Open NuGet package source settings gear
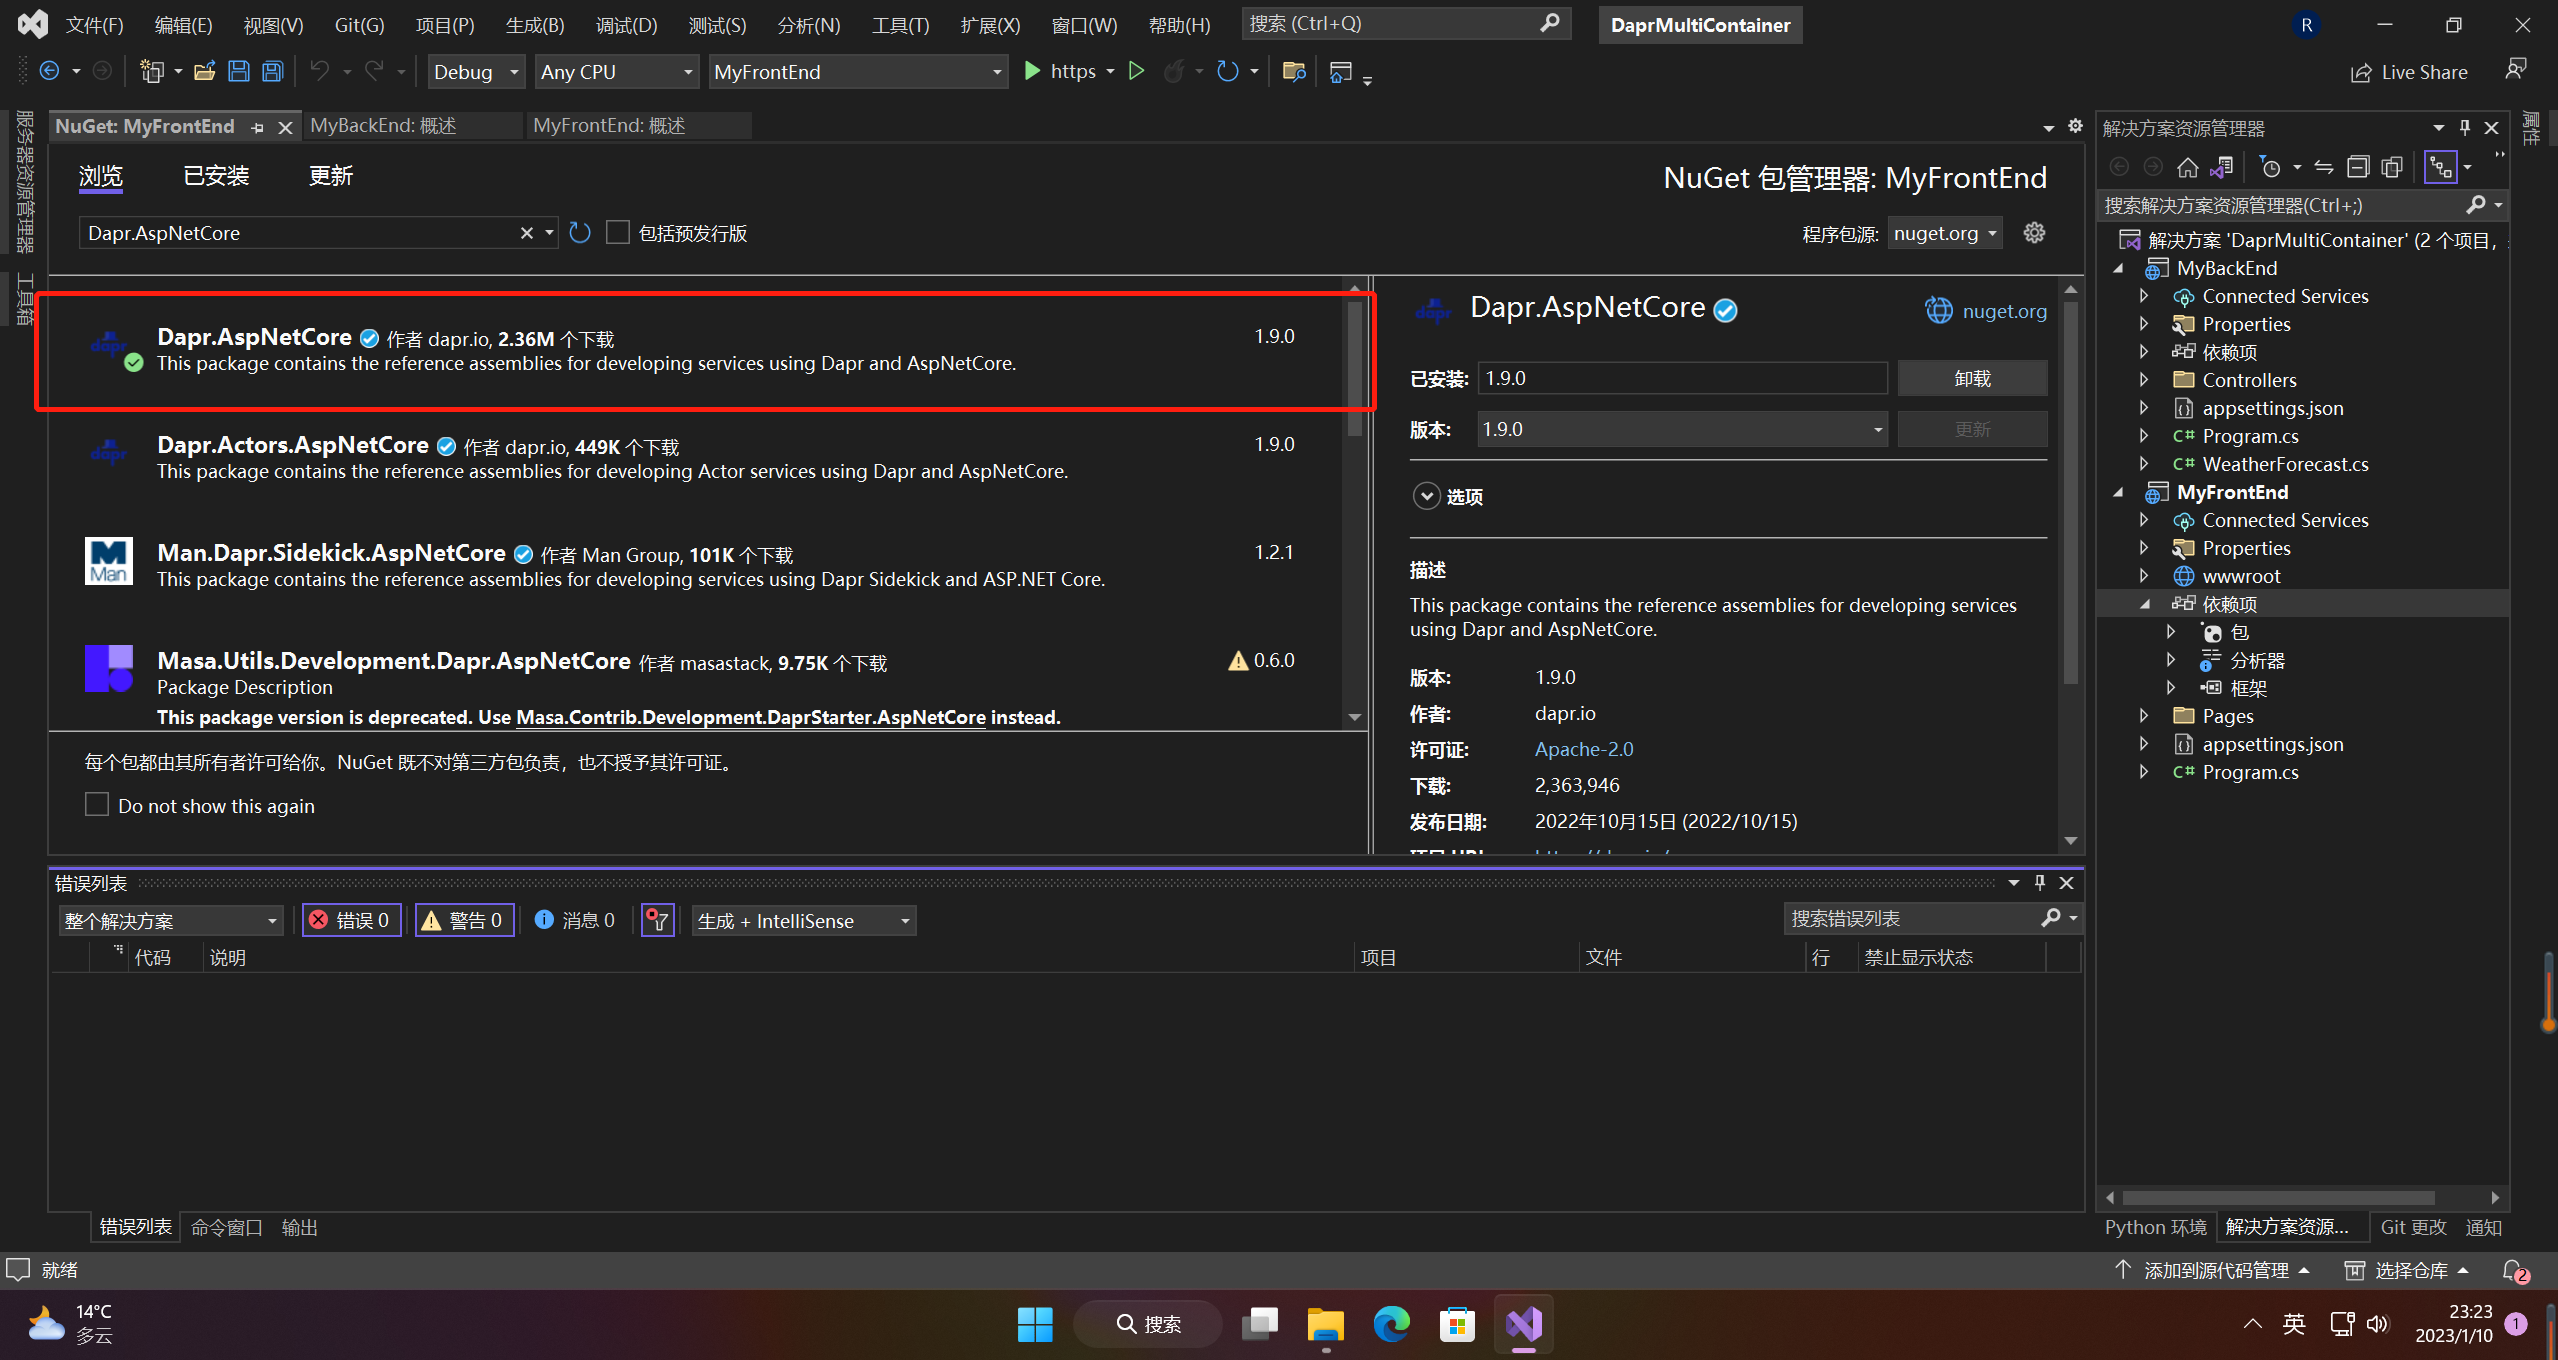Screen dimensions: 2558x1360 pyautogui.click(x=2034, y=233)
